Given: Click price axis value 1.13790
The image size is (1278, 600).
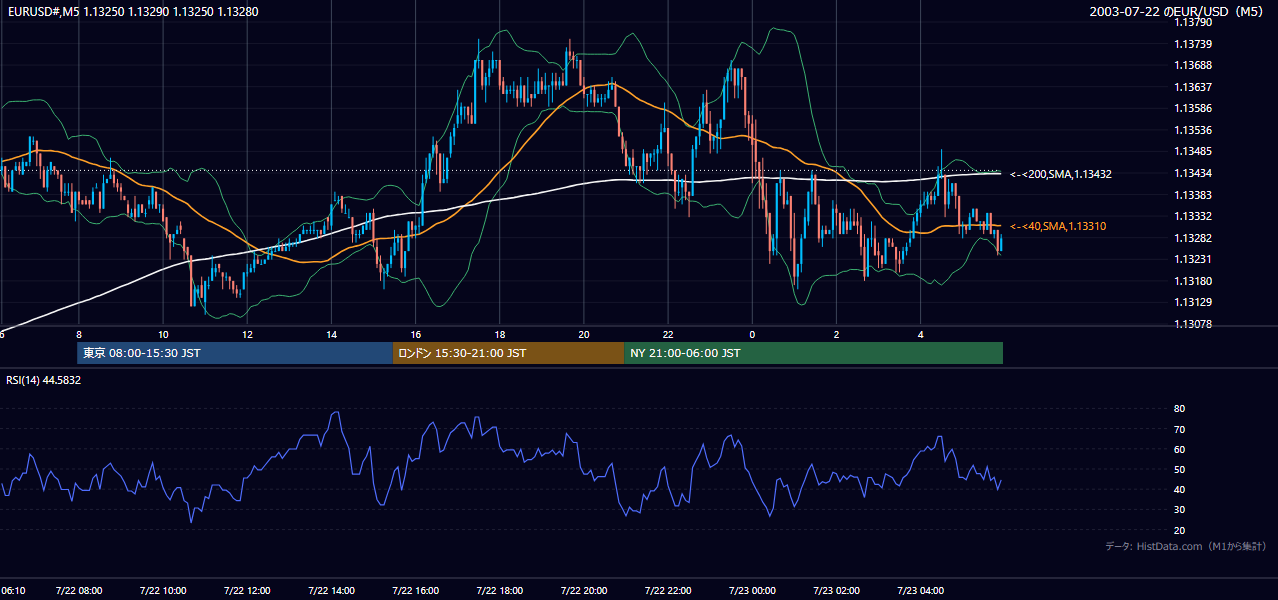Looking at the screenshot, I should click(1194, 22).
